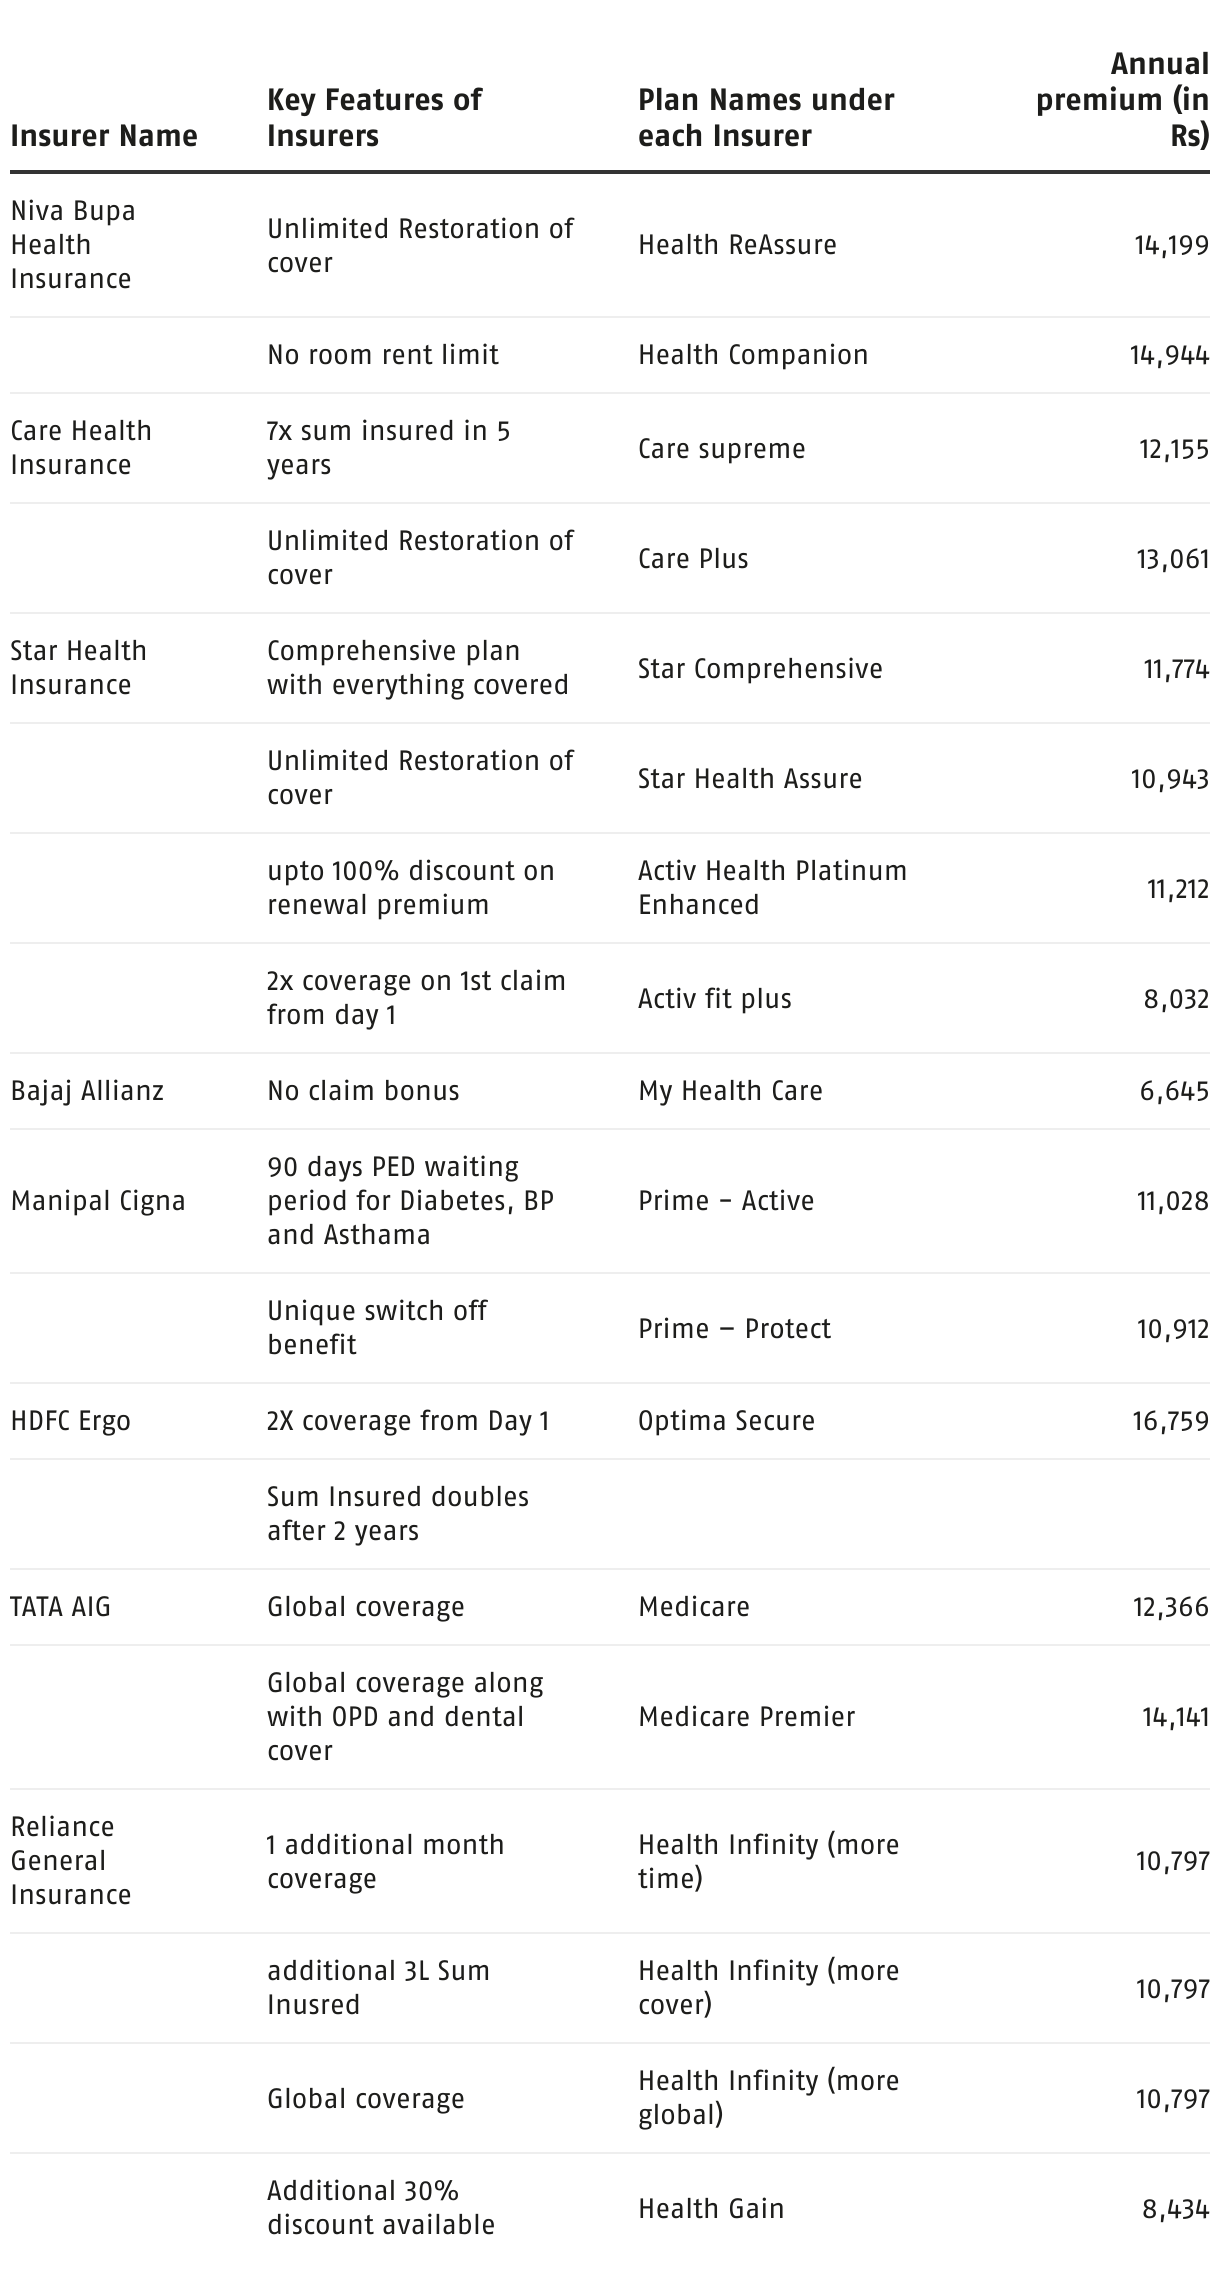Select the Star Health Insurance insurer cell
This screenshot has width=1220, height=2272.
[78, 668]
